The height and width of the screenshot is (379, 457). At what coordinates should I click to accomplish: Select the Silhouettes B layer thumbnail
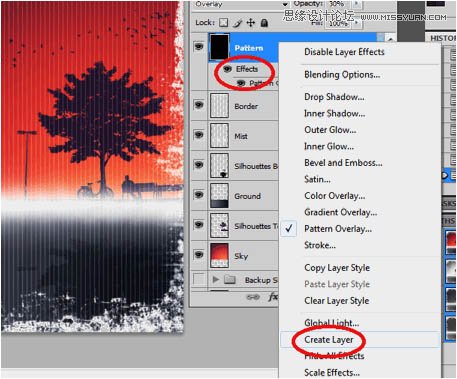[219, 165]
